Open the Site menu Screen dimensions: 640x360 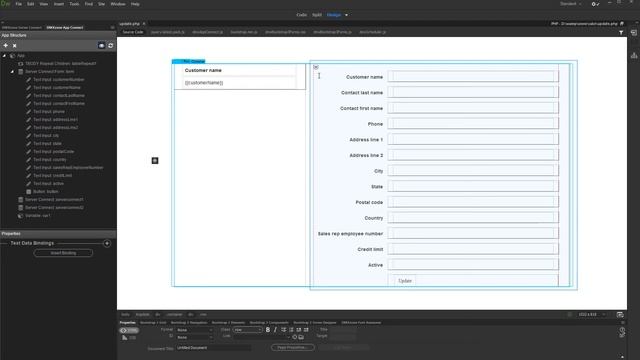click(x=102, y=4)
